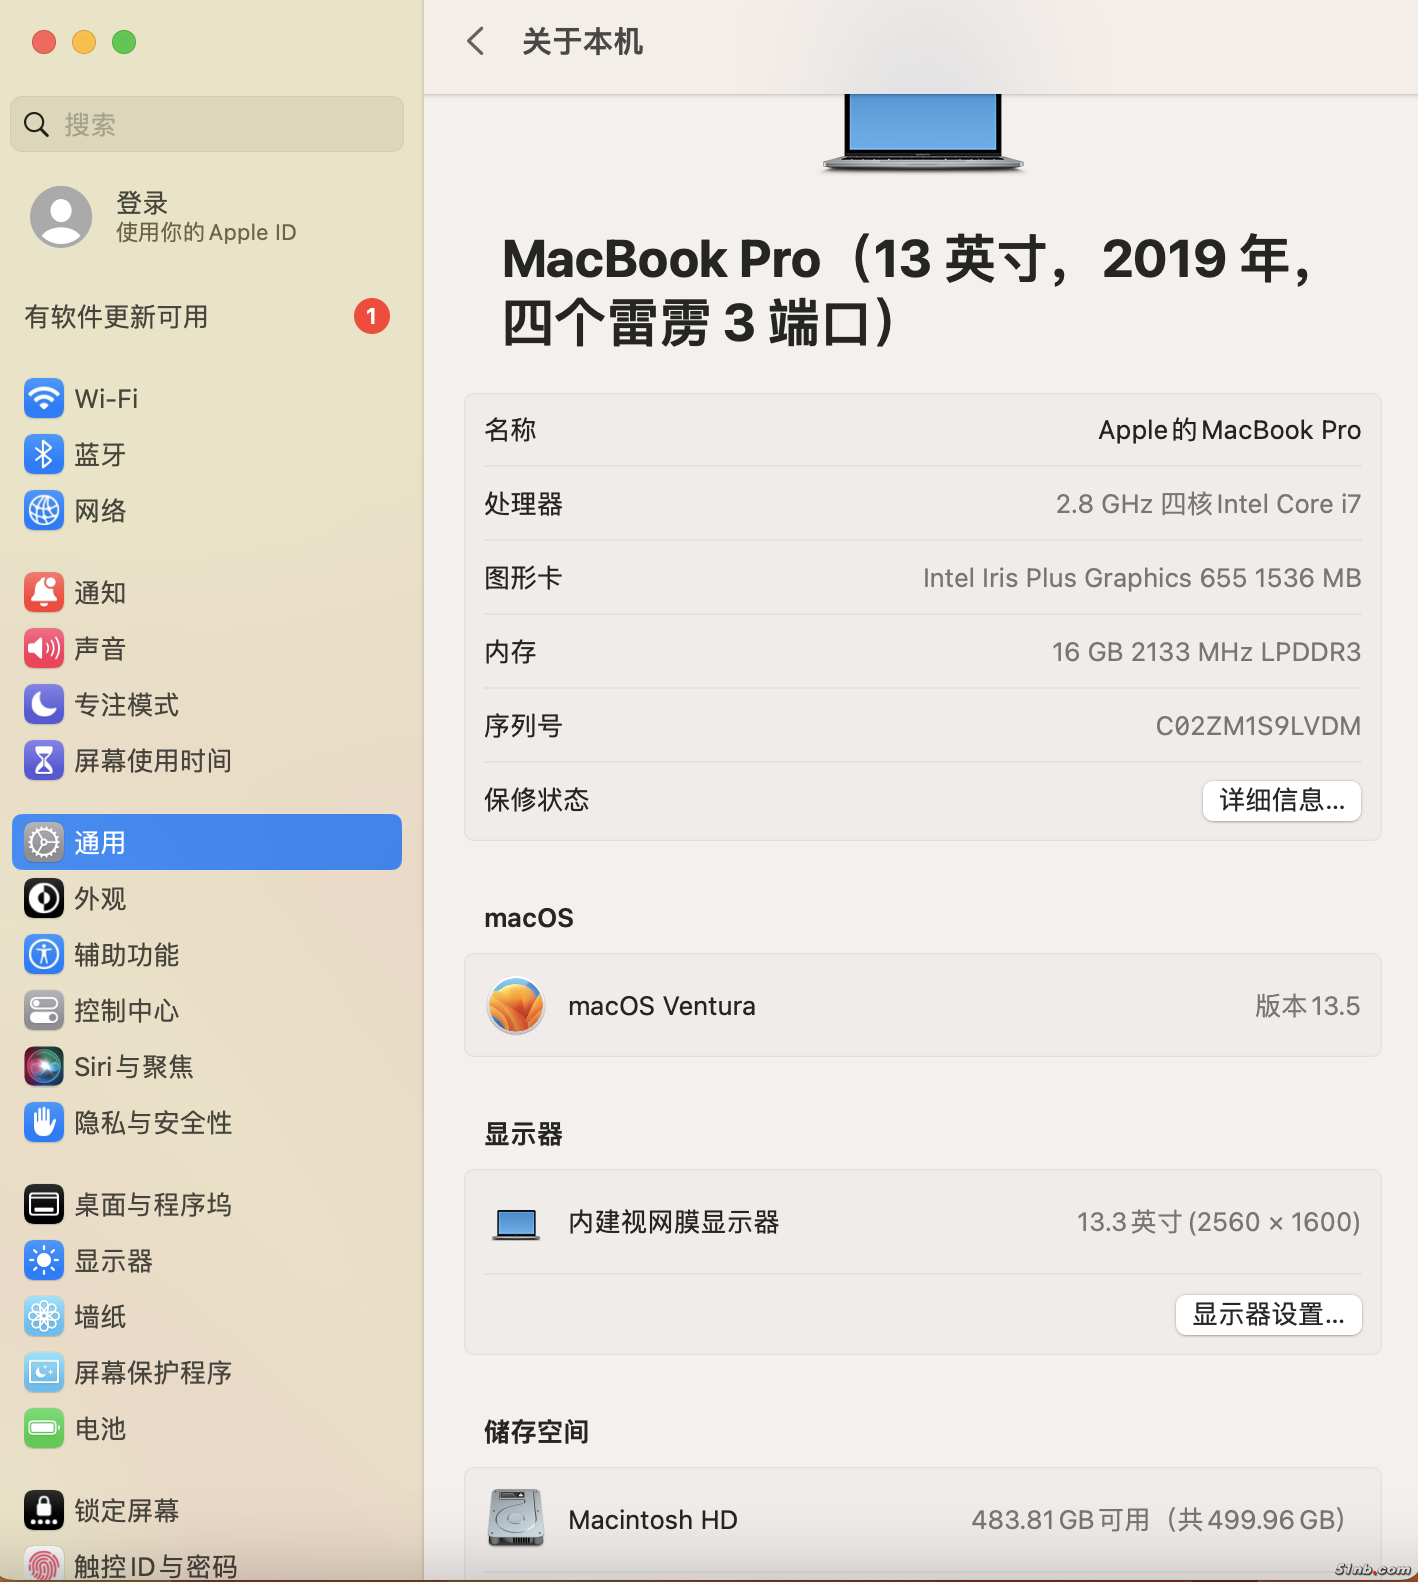Screen dimensions: 1418x1582
Task: Click the macOS Ventura logo icon
Action: pyautogui.click(x=516, y=1005)
